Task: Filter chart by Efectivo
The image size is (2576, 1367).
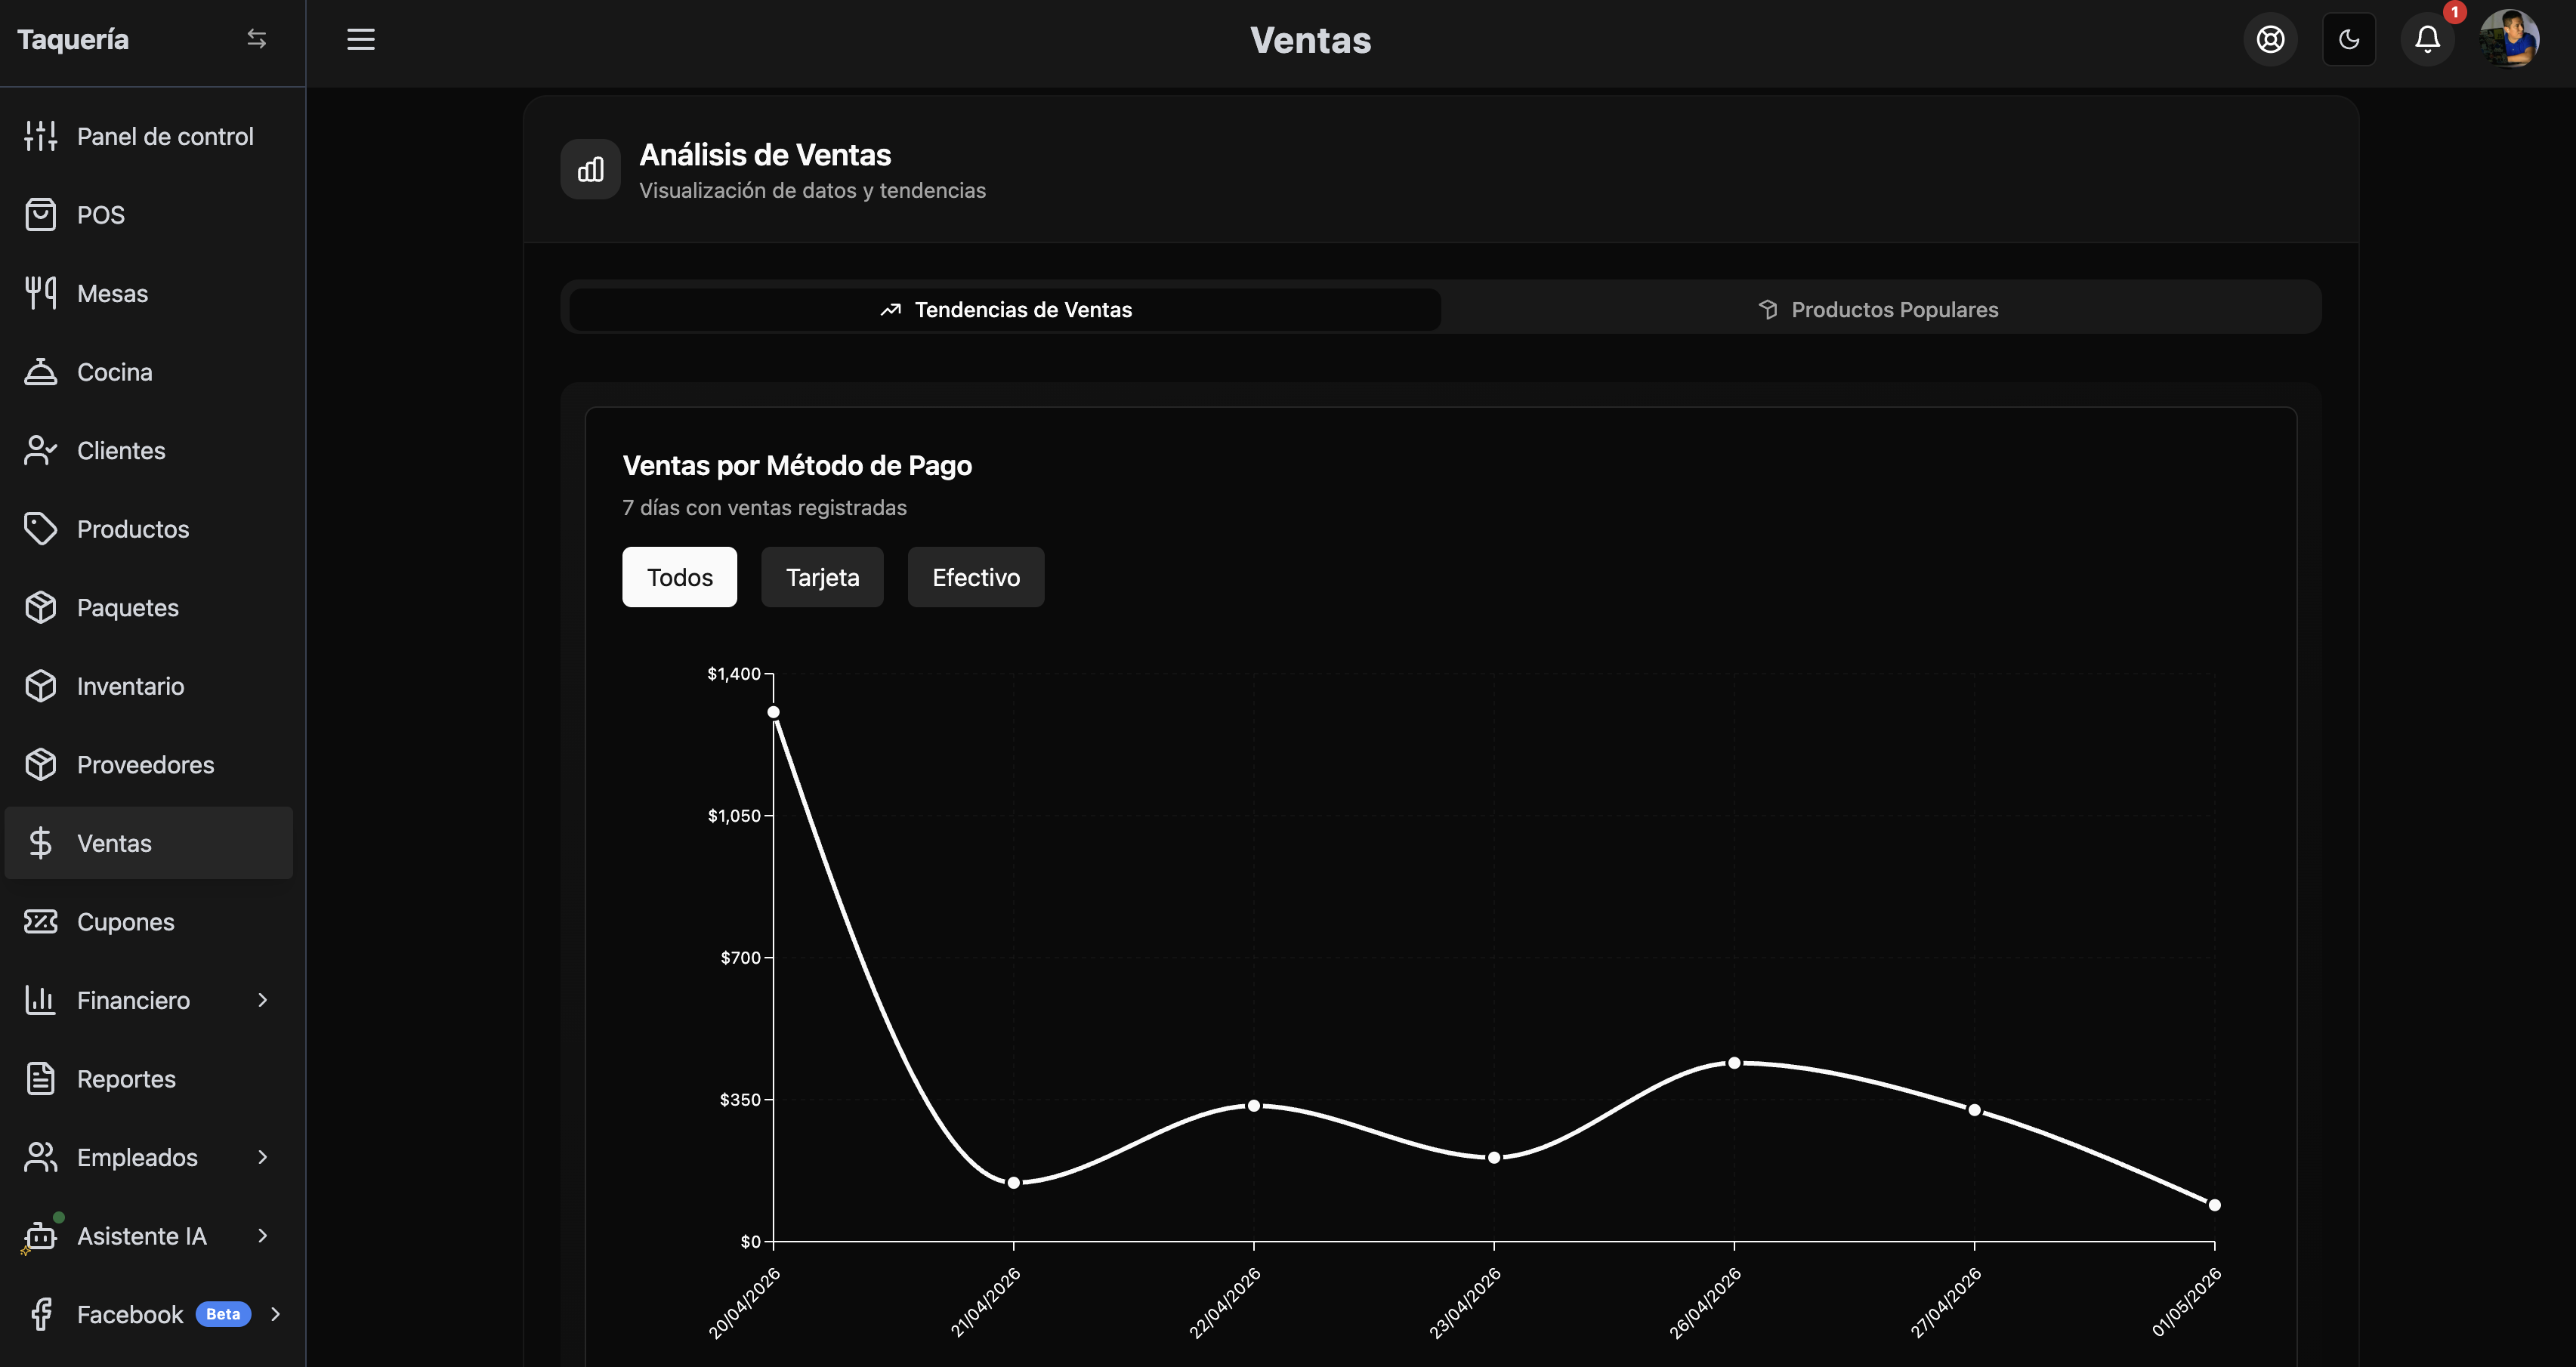Action: pyautogui.click(x=976, y=577)
